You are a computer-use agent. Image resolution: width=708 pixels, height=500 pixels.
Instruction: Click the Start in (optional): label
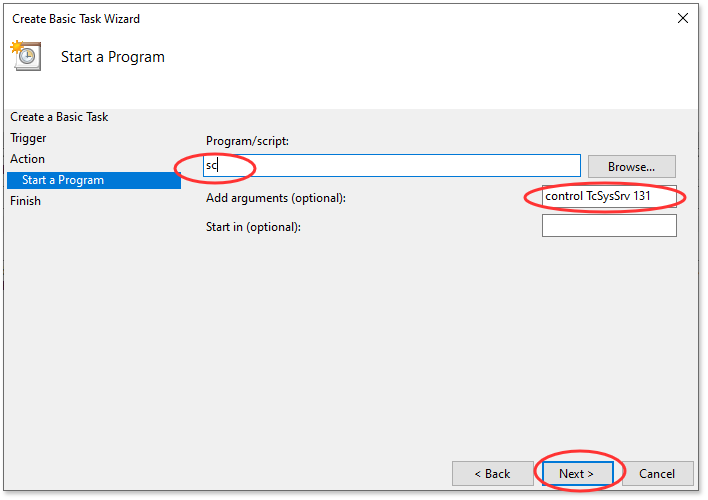click(x=253, y=227)
